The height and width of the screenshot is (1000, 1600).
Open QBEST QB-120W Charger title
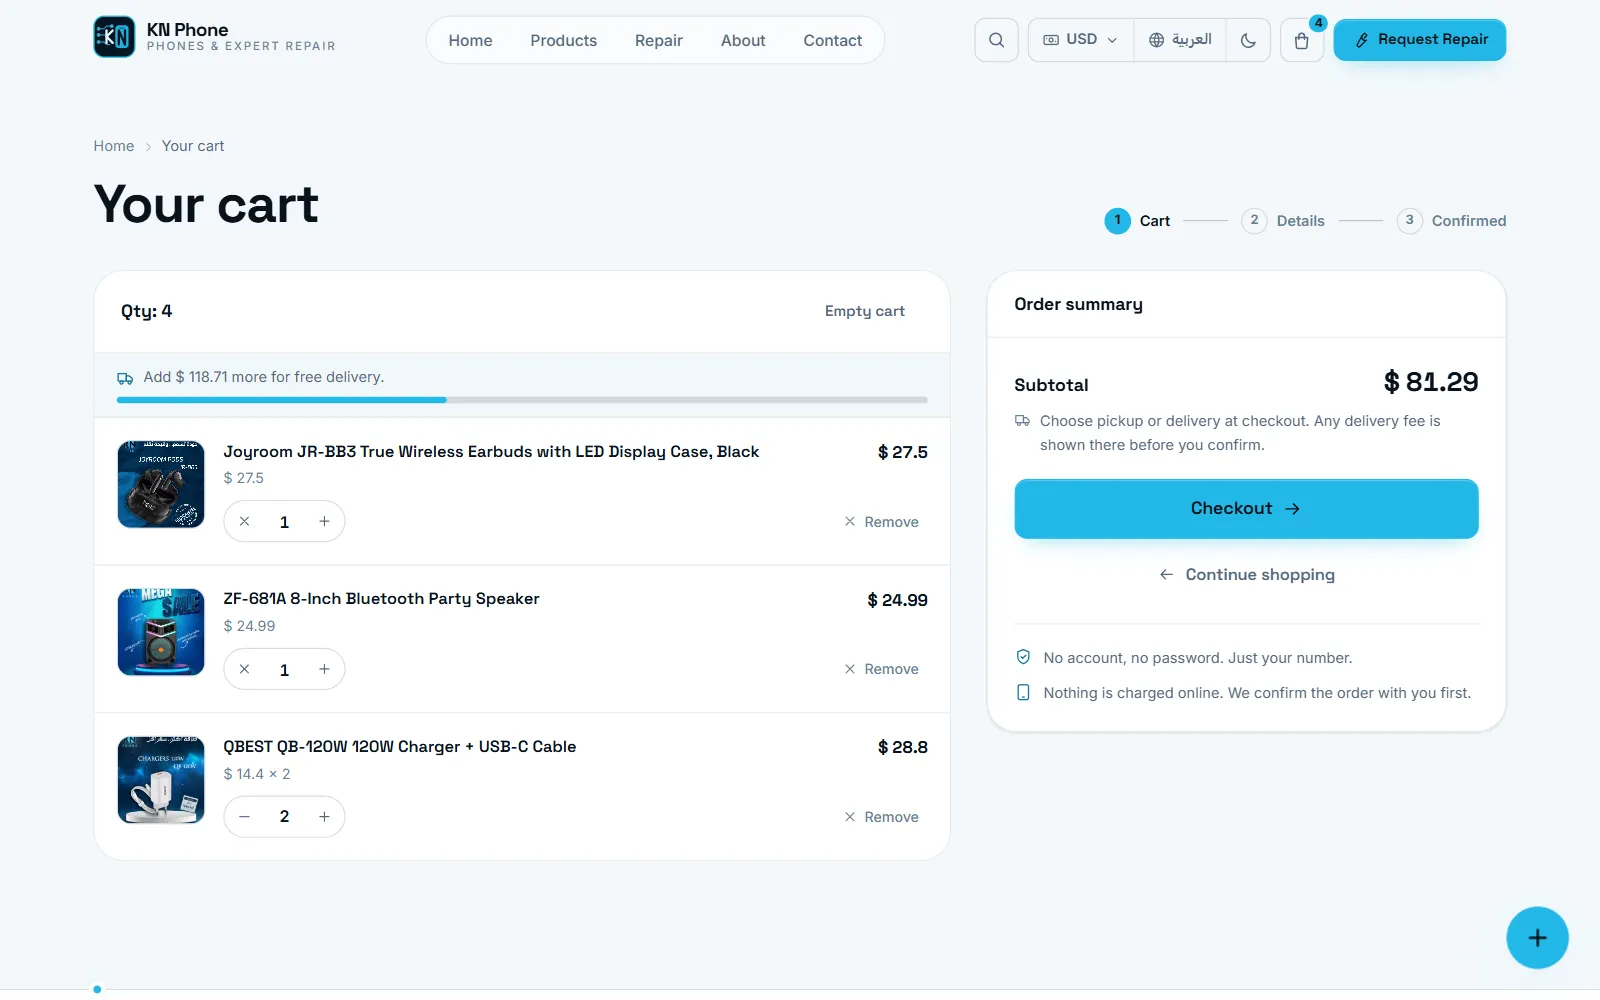pyautogui.click(x=399, y=747)
